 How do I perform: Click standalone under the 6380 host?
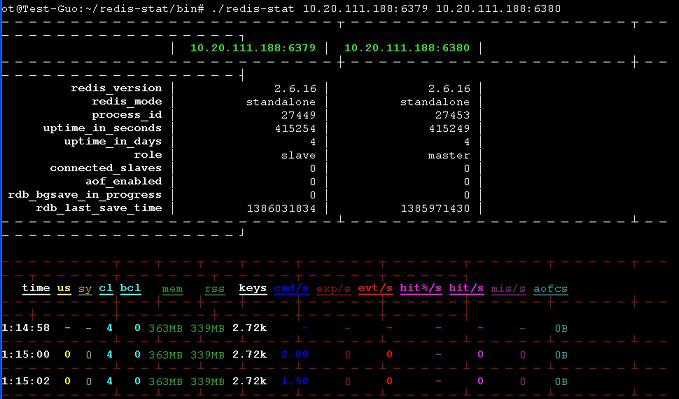[435, 102]
